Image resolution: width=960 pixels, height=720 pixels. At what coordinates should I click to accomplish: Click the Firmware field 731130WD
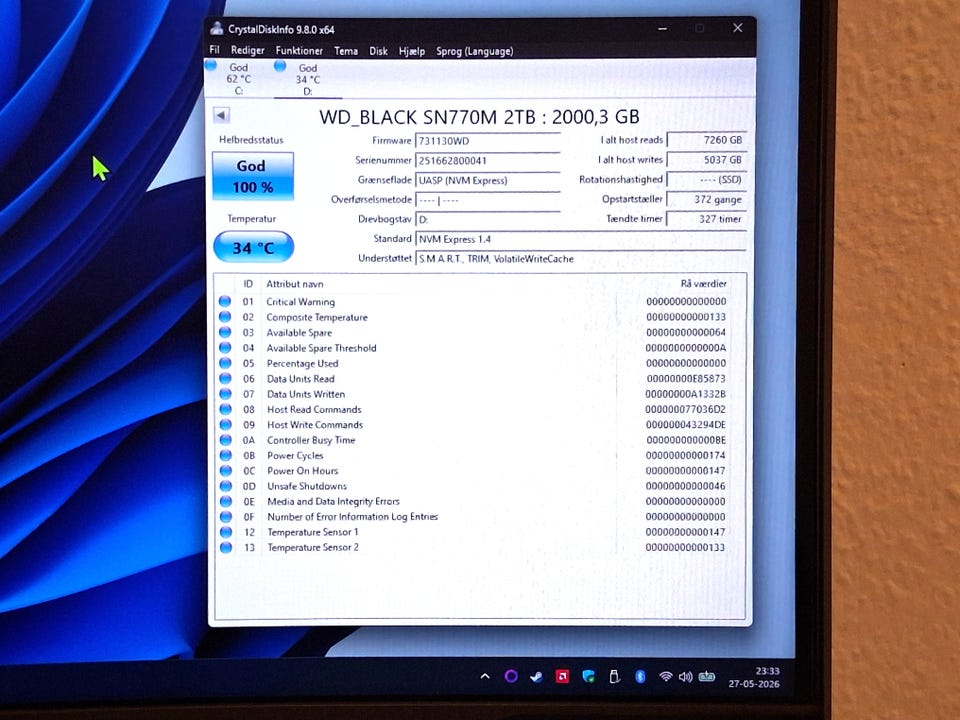tap(488, 141)
